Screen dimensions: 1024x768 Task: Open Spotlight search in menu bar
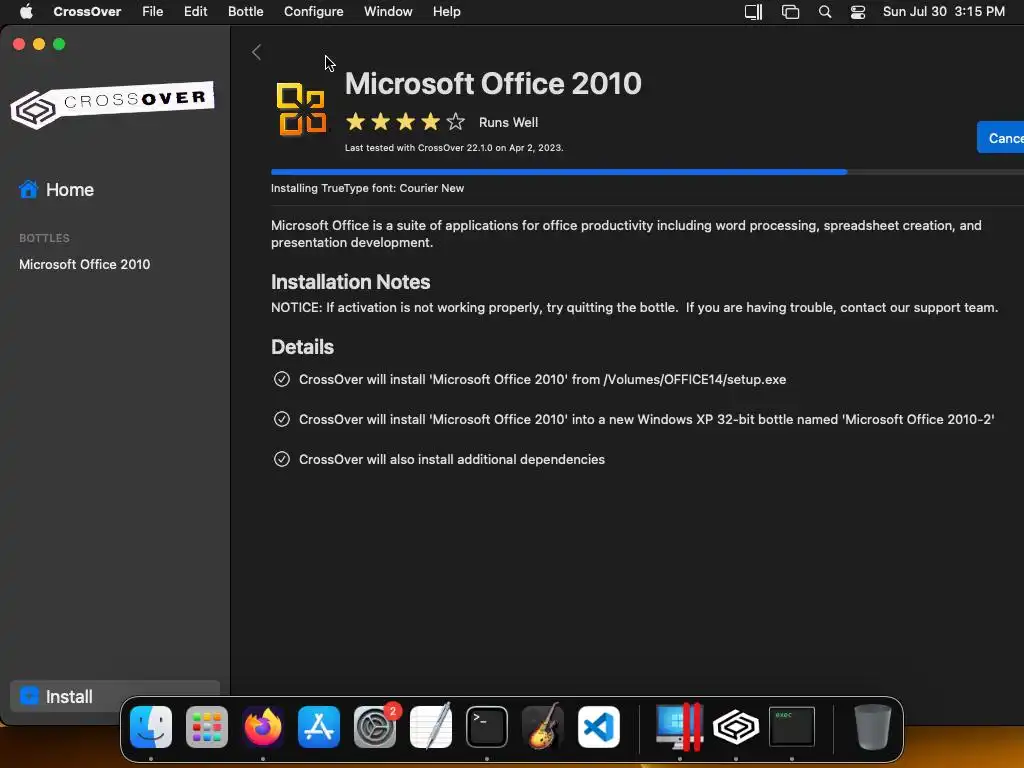[825, 12]
